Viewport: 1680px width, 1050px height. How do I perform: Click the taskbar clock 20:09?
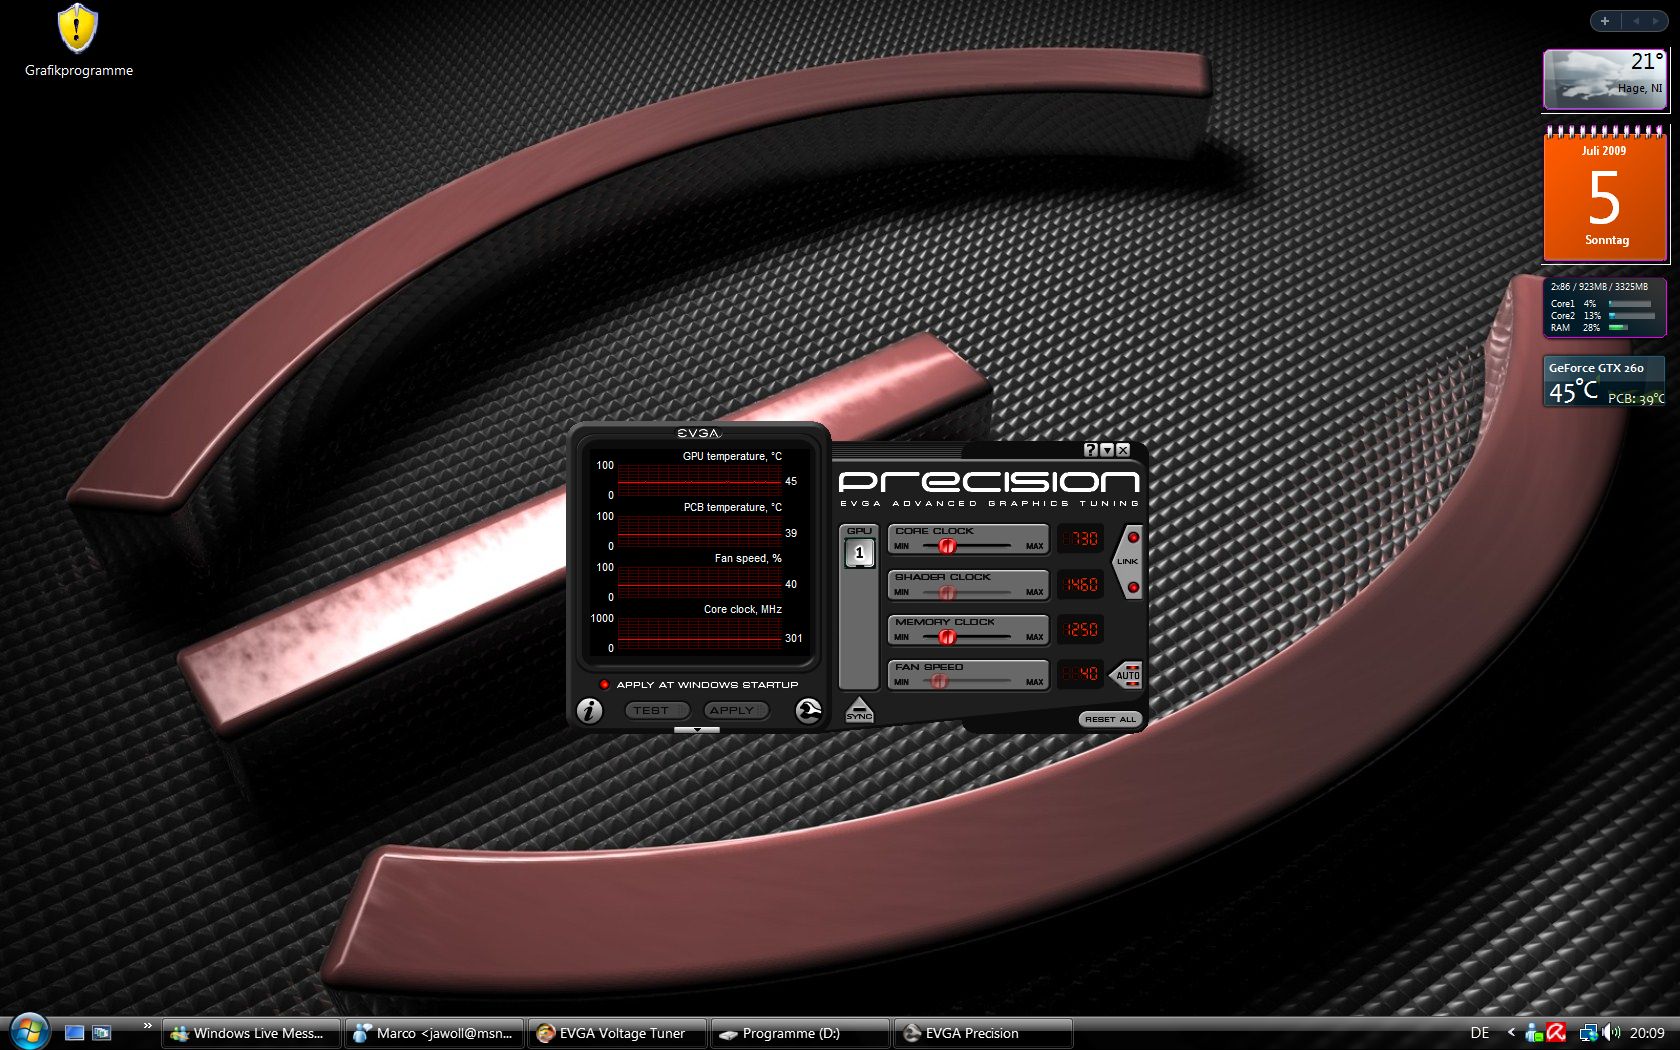pos(1647,1033)
